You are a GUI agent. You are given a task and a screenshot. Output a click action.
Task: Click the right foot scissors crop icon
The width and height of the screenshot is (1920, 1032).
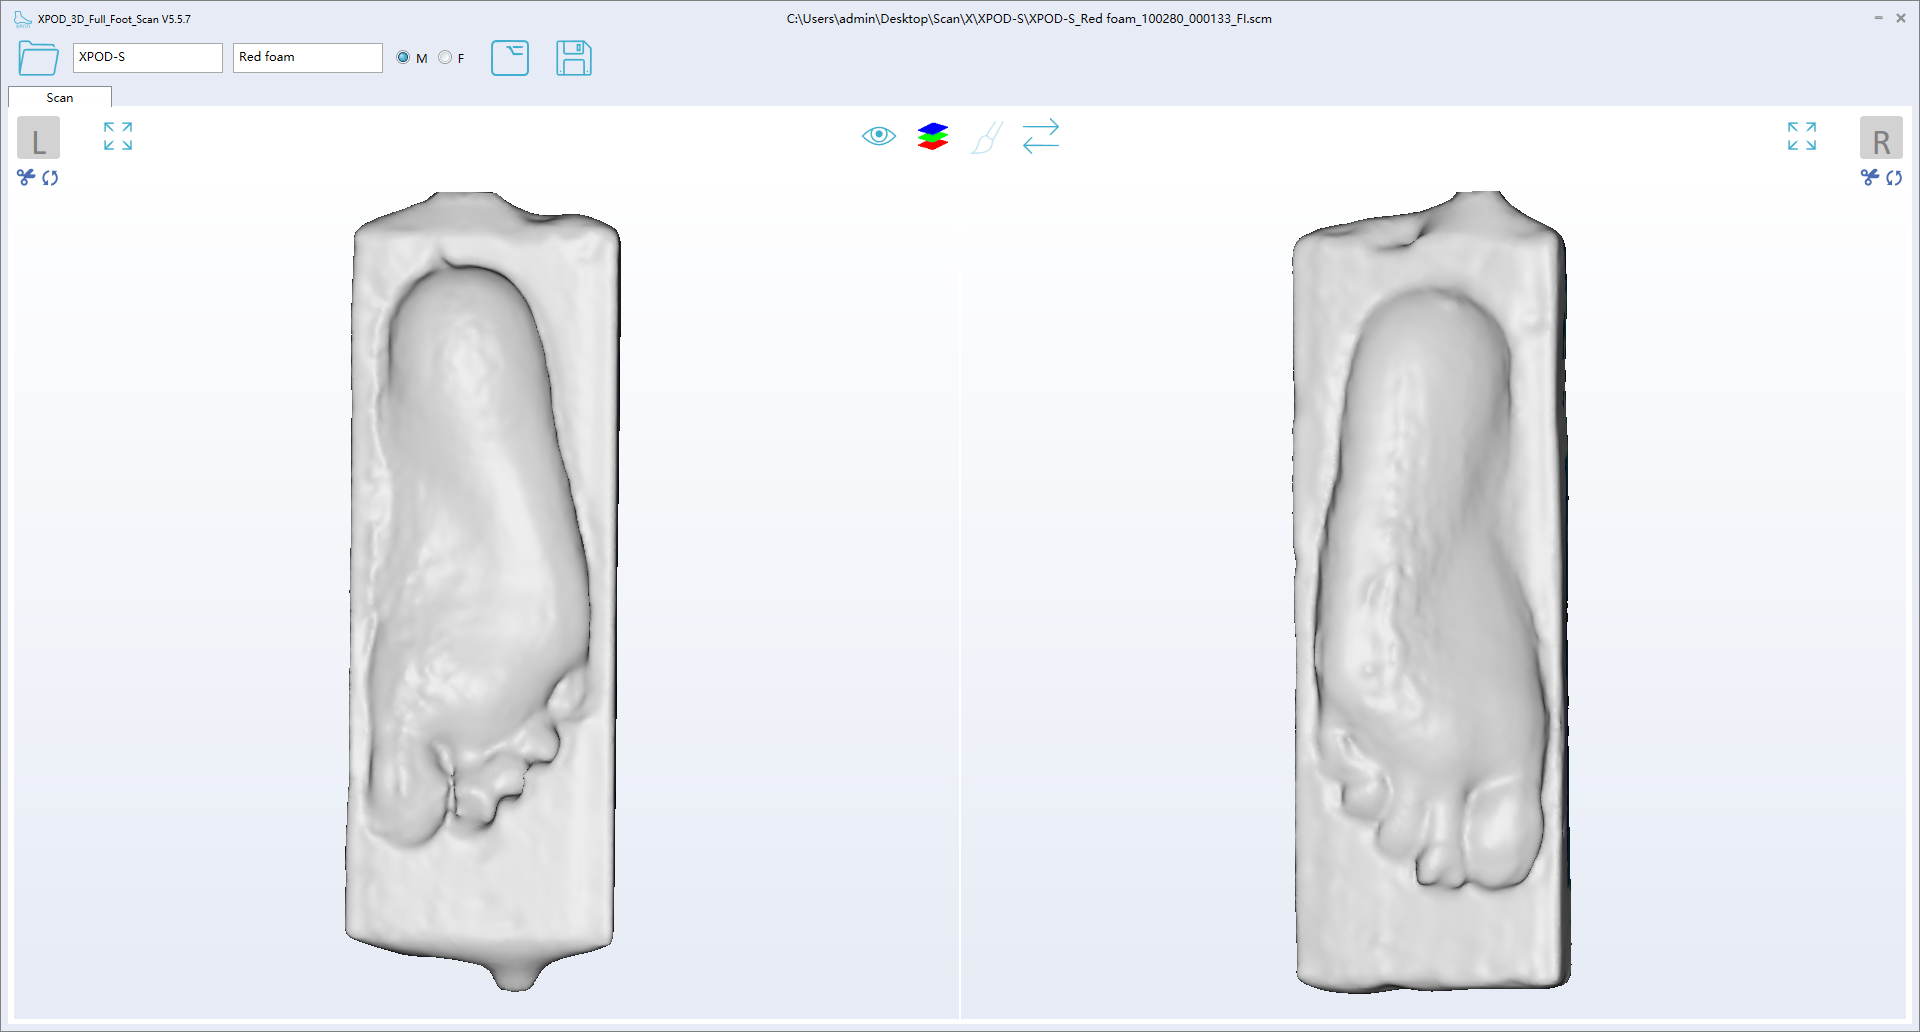pyautogui.click(x=1869, y=177)
